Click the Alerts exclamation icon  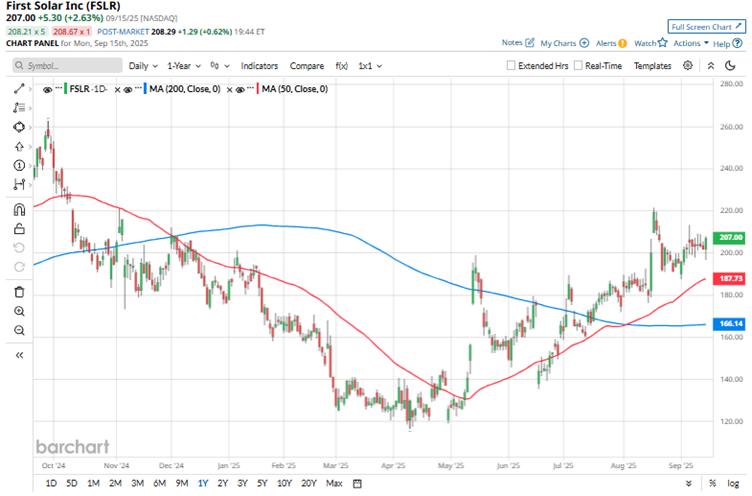point(623,43)
